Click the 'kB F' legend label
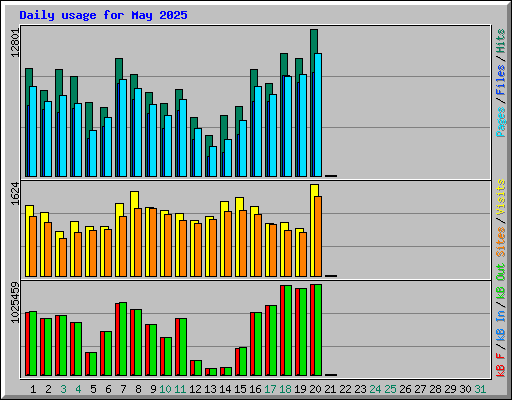The height and width of the screenshot is (400, 512). [x=501, y=365]
